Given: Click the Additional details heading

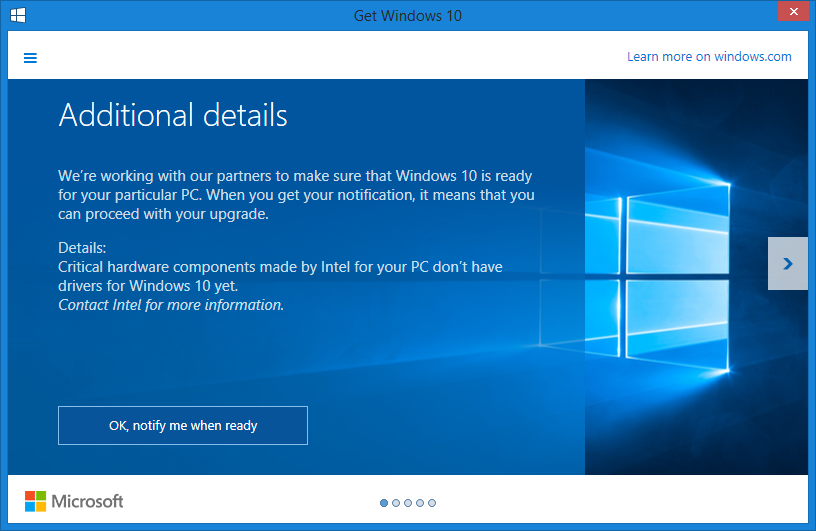Looking at the screenshot, I should coord(173,115).
